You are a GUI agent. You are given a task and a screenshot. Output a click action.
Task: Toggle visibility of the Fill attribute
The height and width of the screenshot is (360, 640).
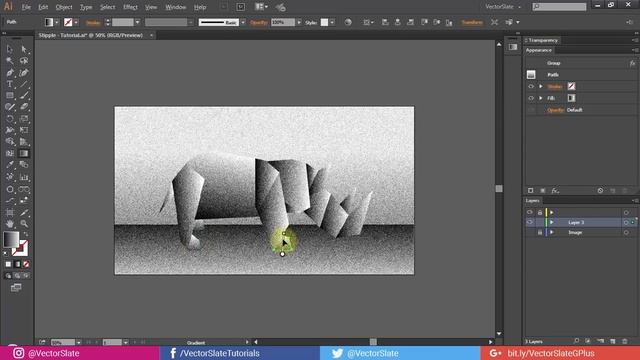pyautogui.click(x=531, y=98)
